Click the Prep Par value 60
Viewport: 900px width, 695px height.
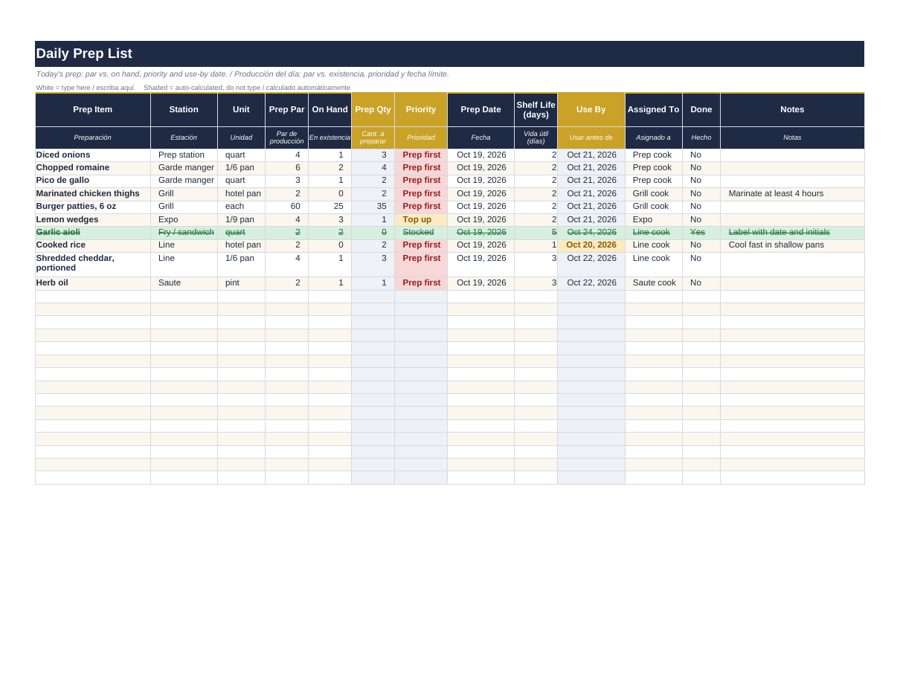tap(286, 206)
